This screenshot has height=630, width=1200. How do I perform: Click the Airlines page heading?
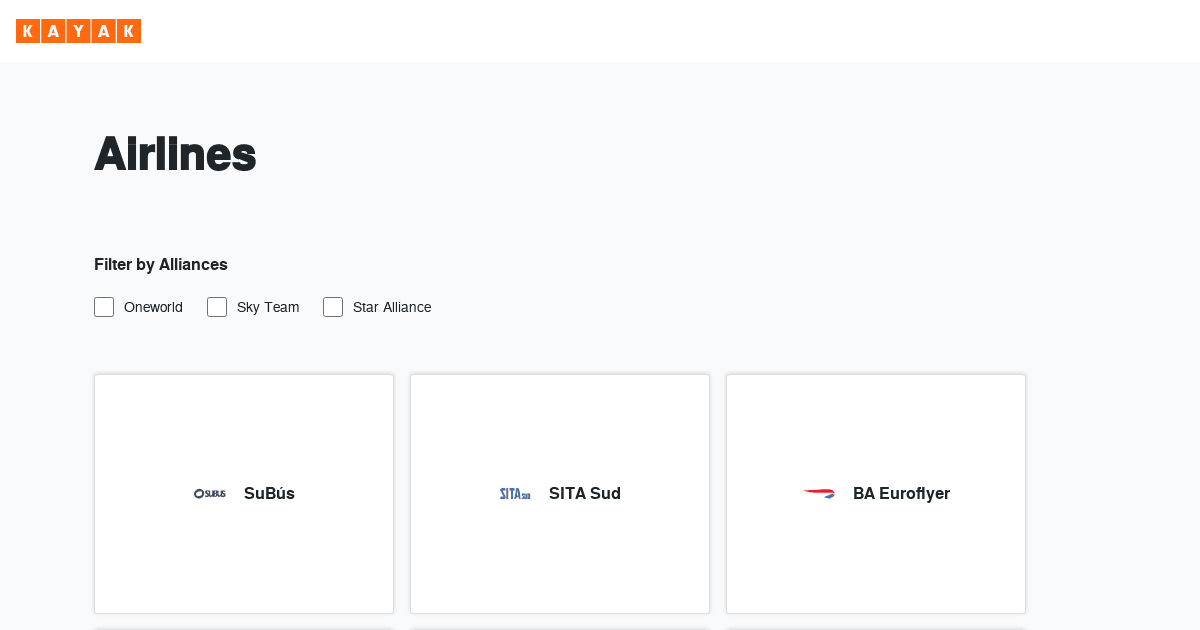[x=175, y=154]
